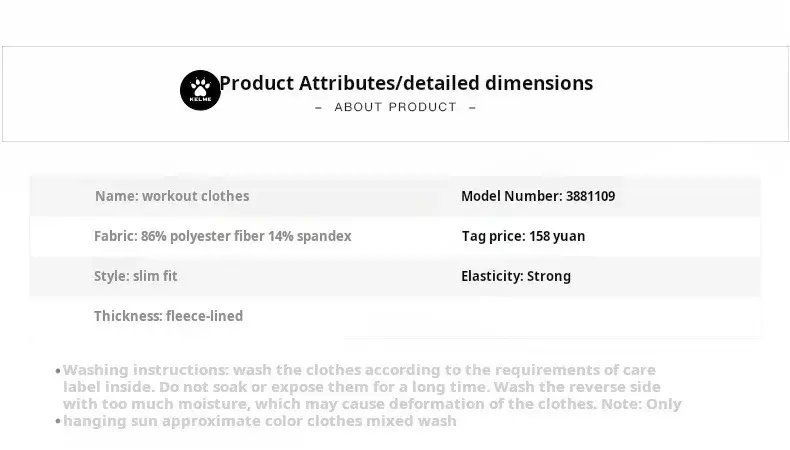Click the 'Thickness: fleece-lined' attribute
This screenshot has width=790, height=450.
coord(168,316)
